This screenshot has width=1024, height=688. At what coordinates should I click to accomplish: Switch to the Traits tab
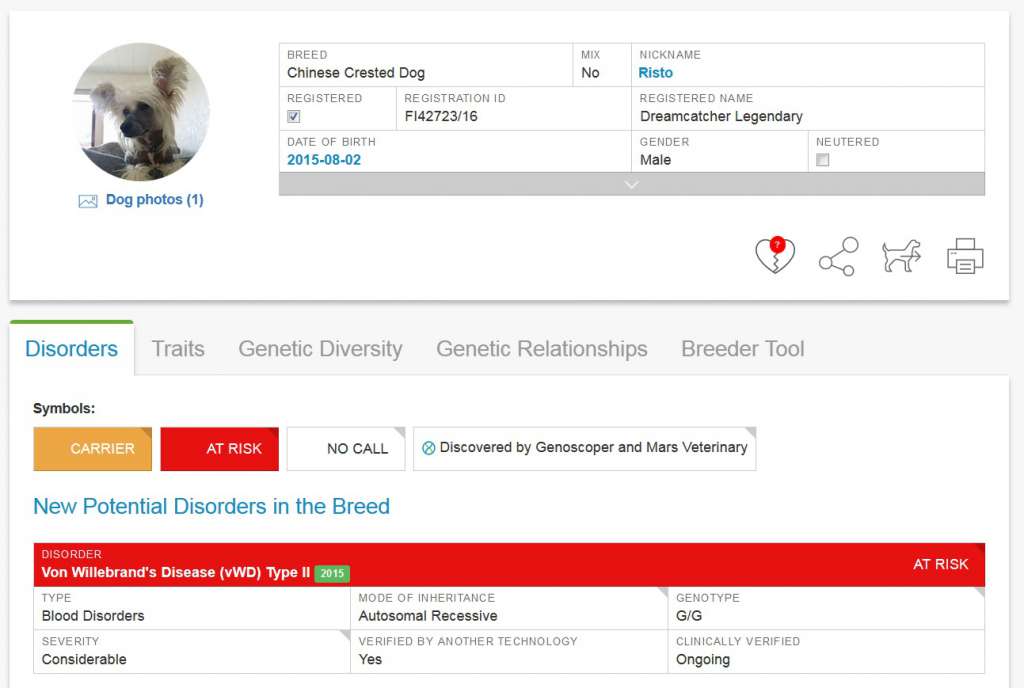point(178,349)
